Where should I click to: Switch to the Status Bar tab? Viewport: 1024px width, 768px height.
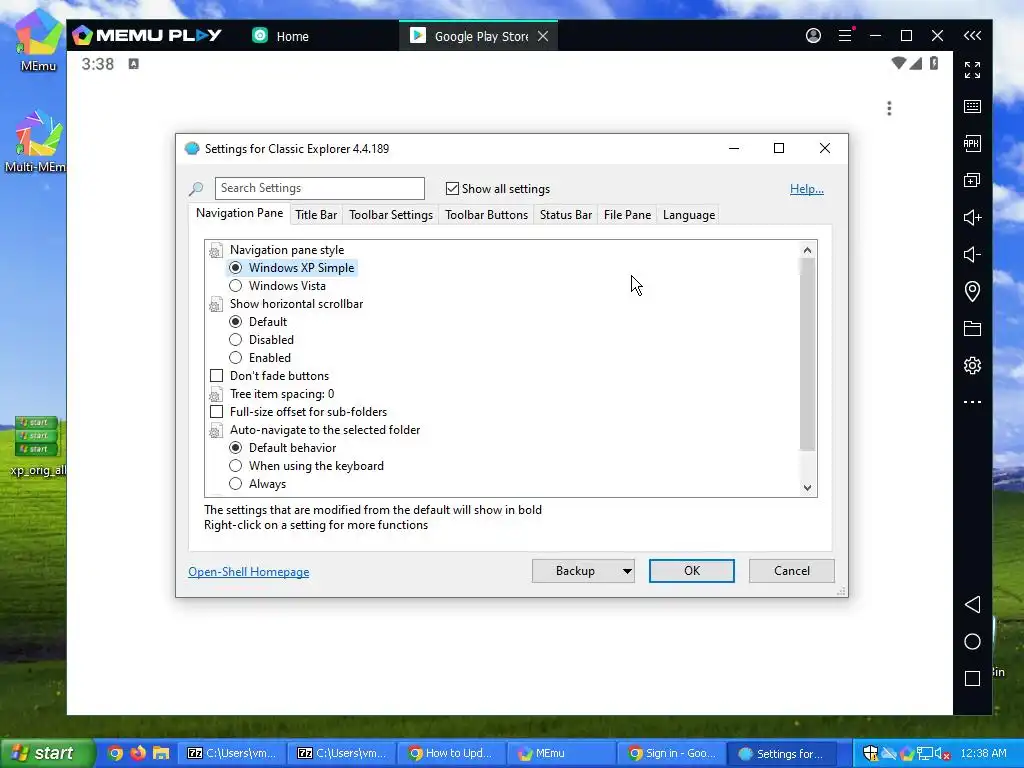[566, 215]
